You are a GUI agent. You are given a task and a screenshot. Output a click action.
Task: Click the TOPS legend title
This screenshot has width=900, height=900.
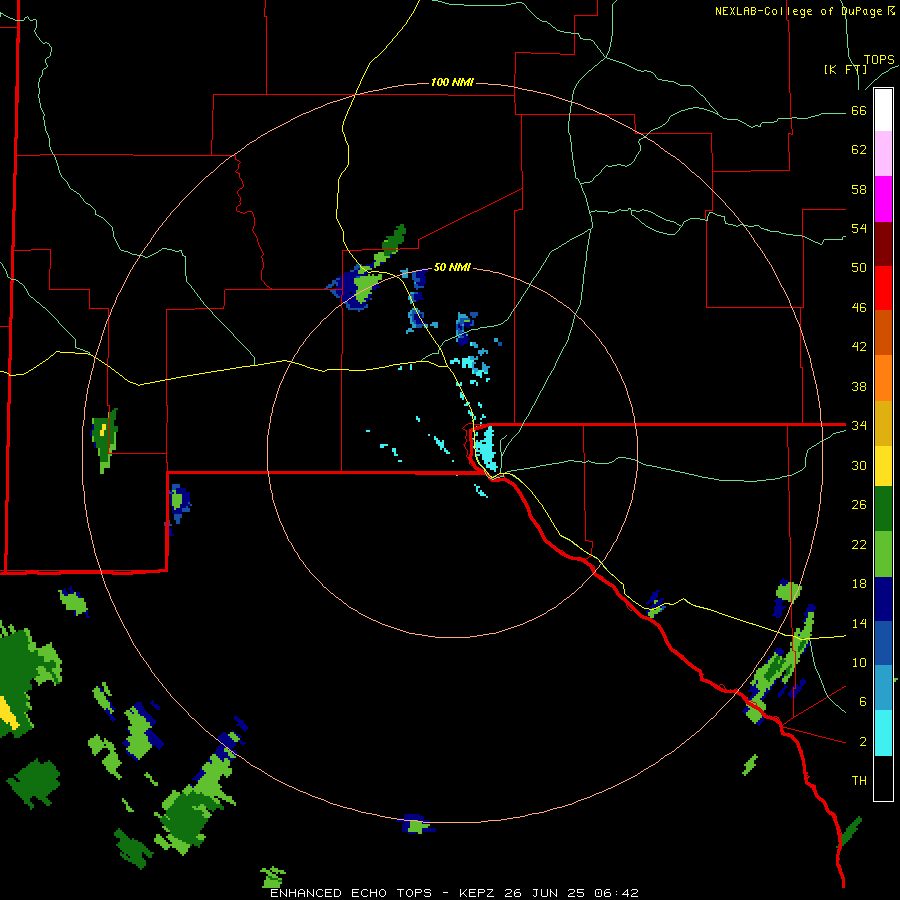(879, 60)
